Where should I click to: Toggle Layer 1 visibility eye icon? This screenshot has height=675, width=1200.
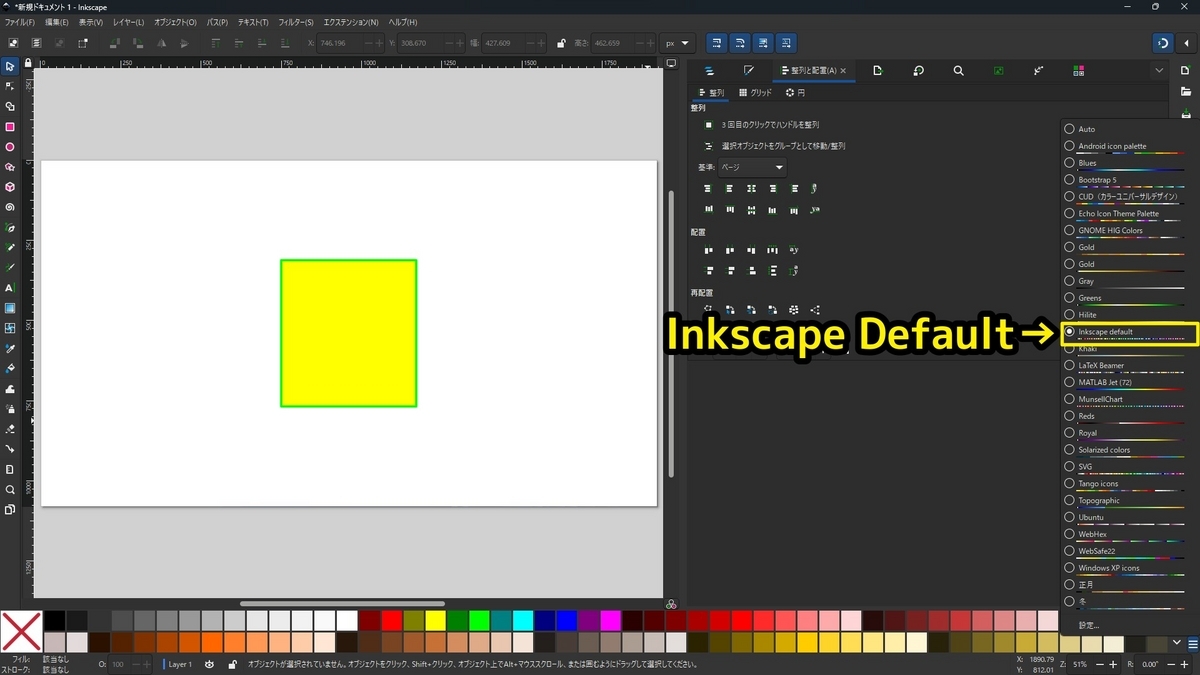click(x=210, y=663)
